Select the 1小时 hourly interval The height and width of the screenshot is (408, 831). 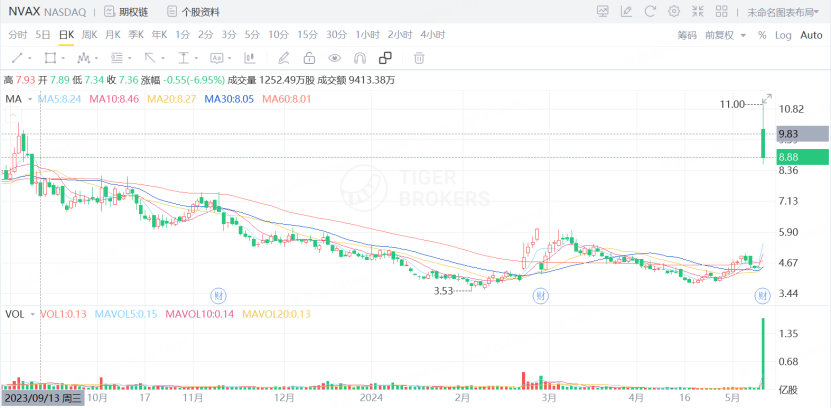367,35
